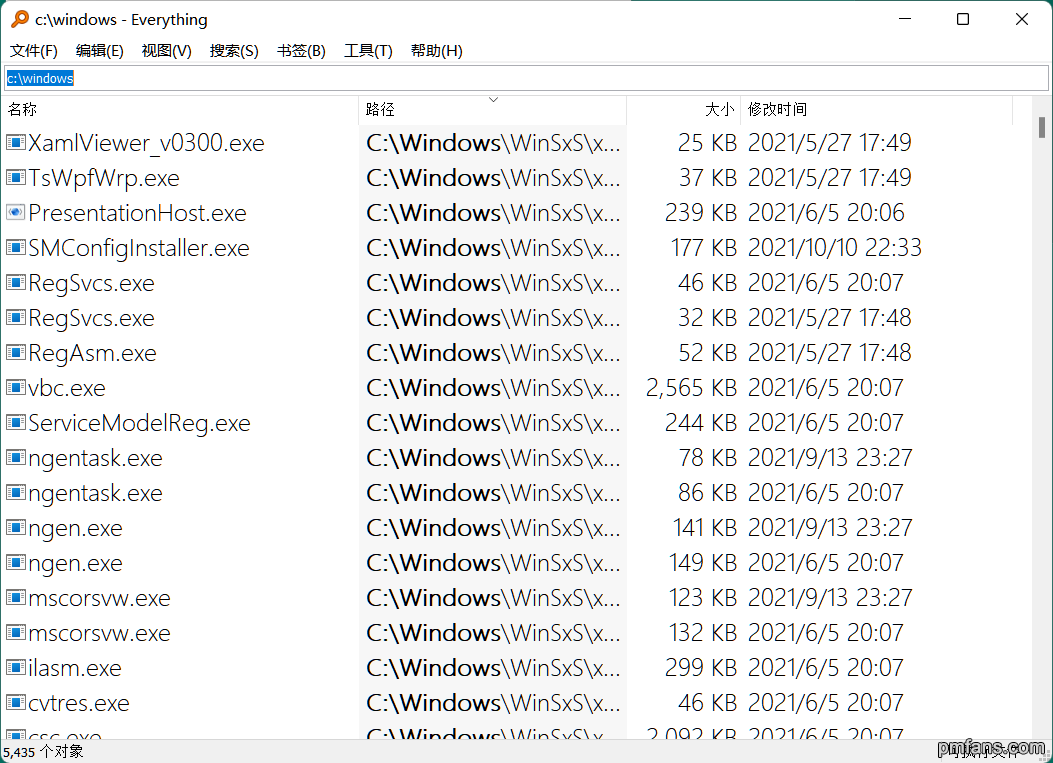Click the 2021/10/10 22:33 modified time
1053x763 pixels.
(835, 247)
